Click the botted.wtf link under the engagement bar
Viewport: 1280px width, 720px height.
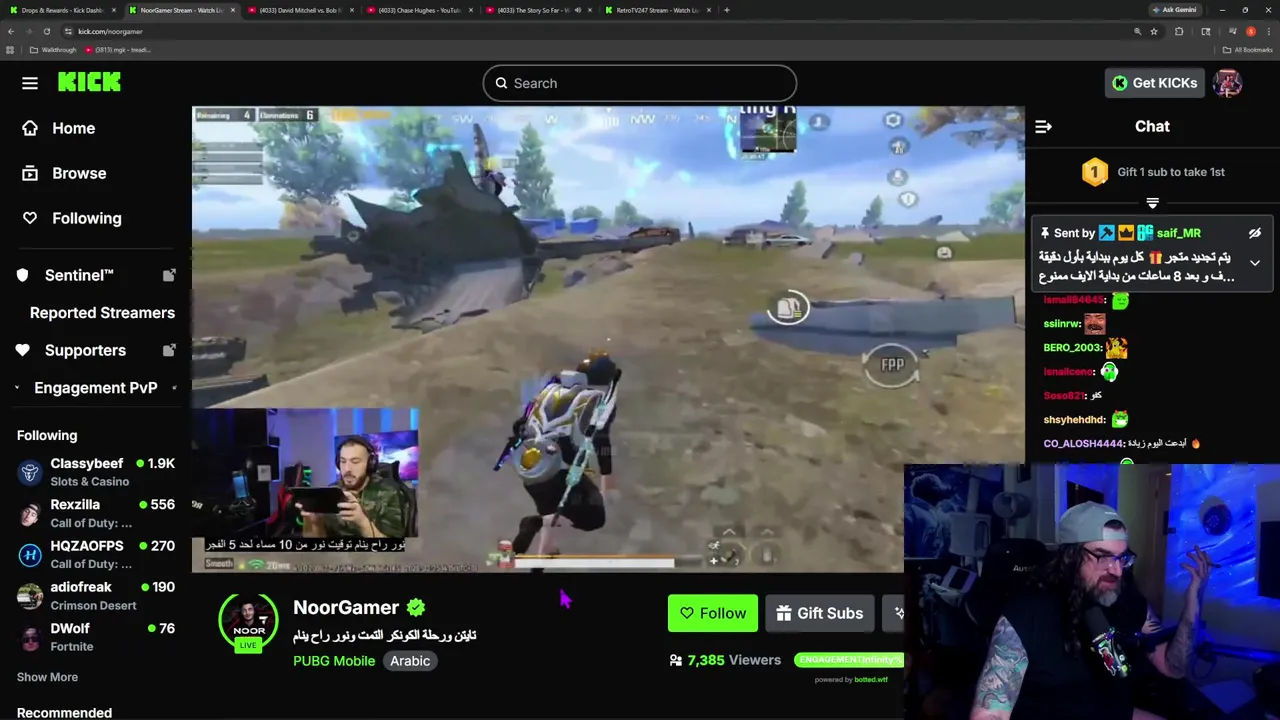click(870, 680)
